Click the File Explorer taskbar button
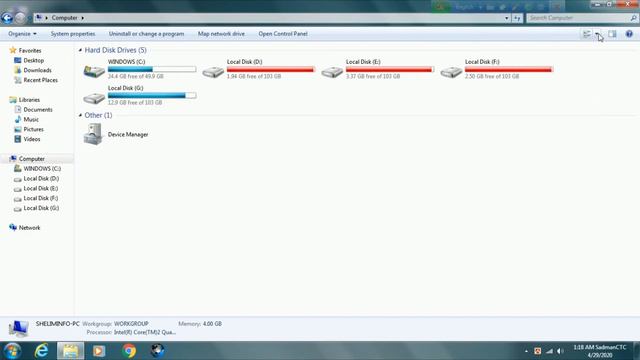Screen dimensions: 640x360 (70, 351)
